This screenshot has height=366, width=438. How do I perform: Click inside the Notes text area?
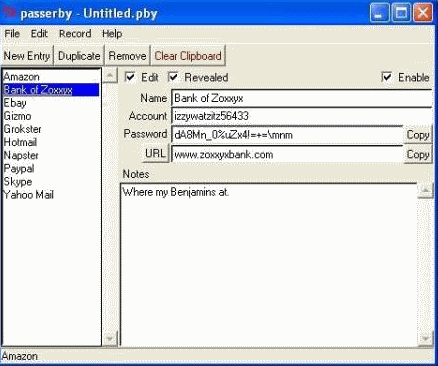click(x=268, y=265)
